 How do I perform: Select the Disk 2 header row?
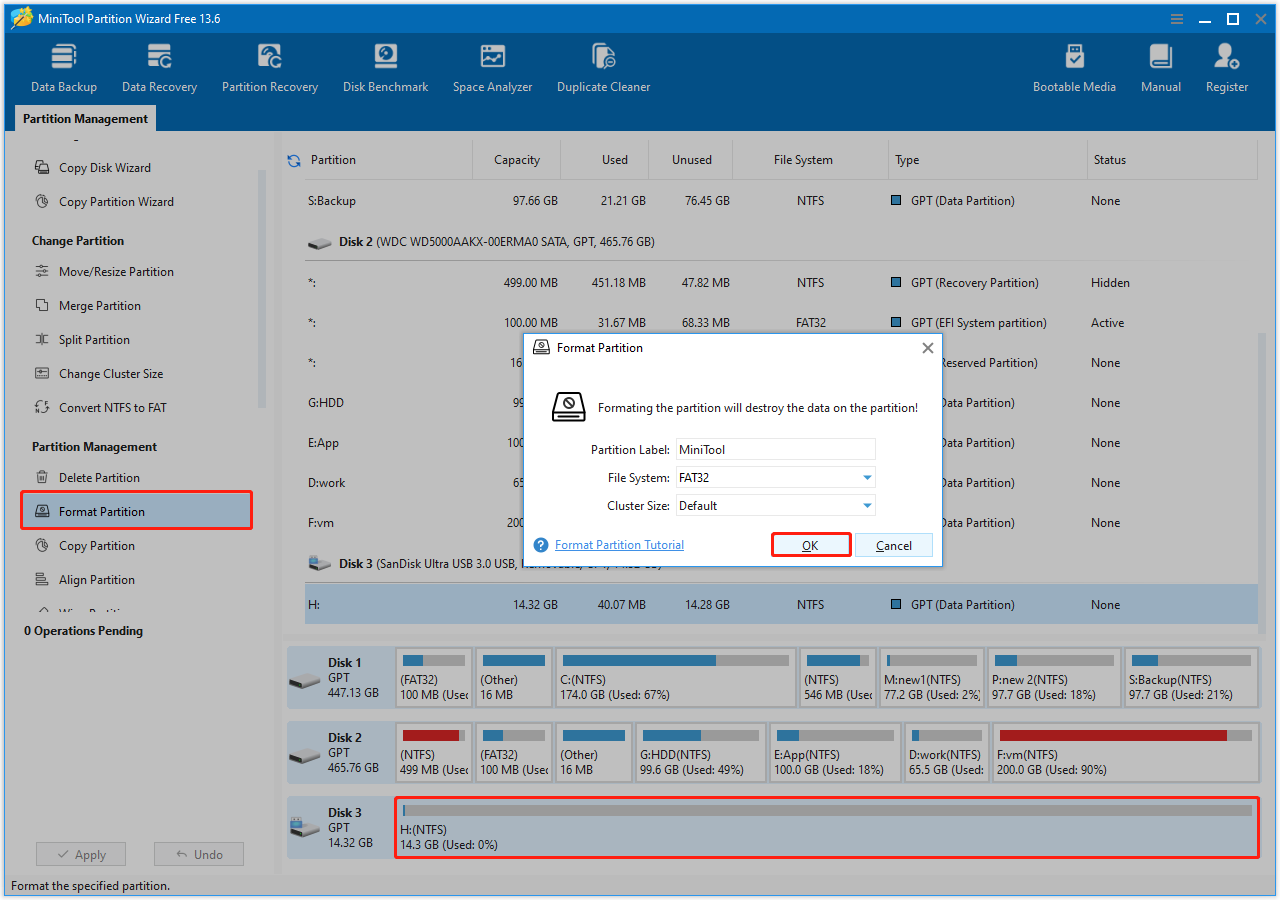click(x=780, y=242)
